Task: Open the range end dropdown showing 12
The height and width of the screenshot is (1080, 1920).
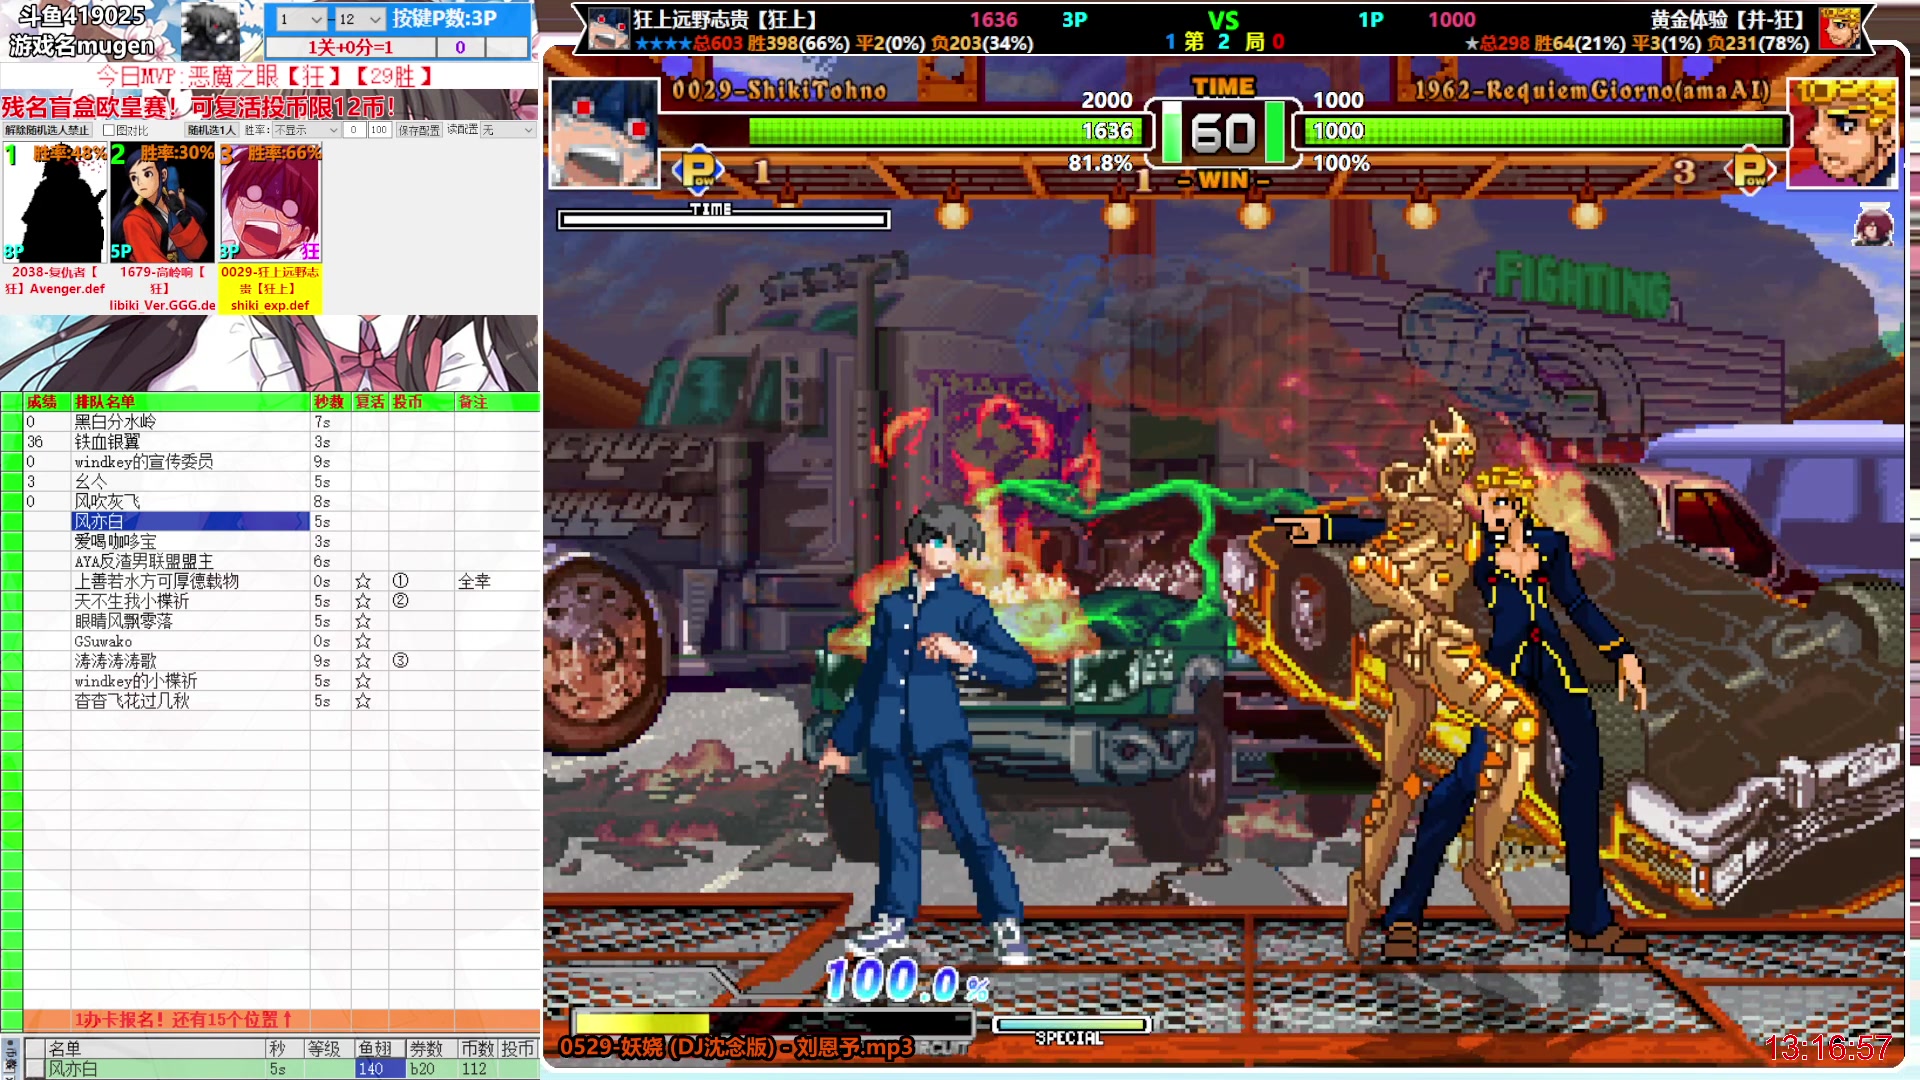Action: [360, 19]
